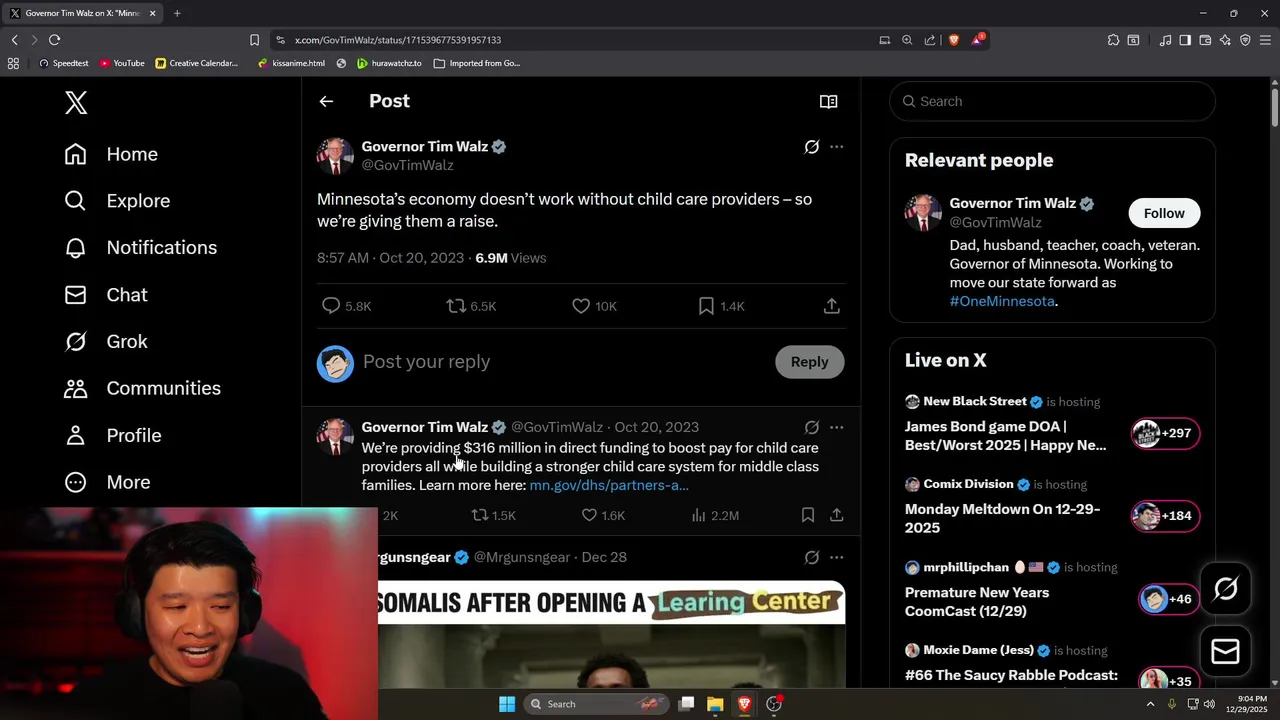Viewport: 1280px width, 720px height.
Task: Like the main post with 10K likes
Action: (x=594, y=306)
